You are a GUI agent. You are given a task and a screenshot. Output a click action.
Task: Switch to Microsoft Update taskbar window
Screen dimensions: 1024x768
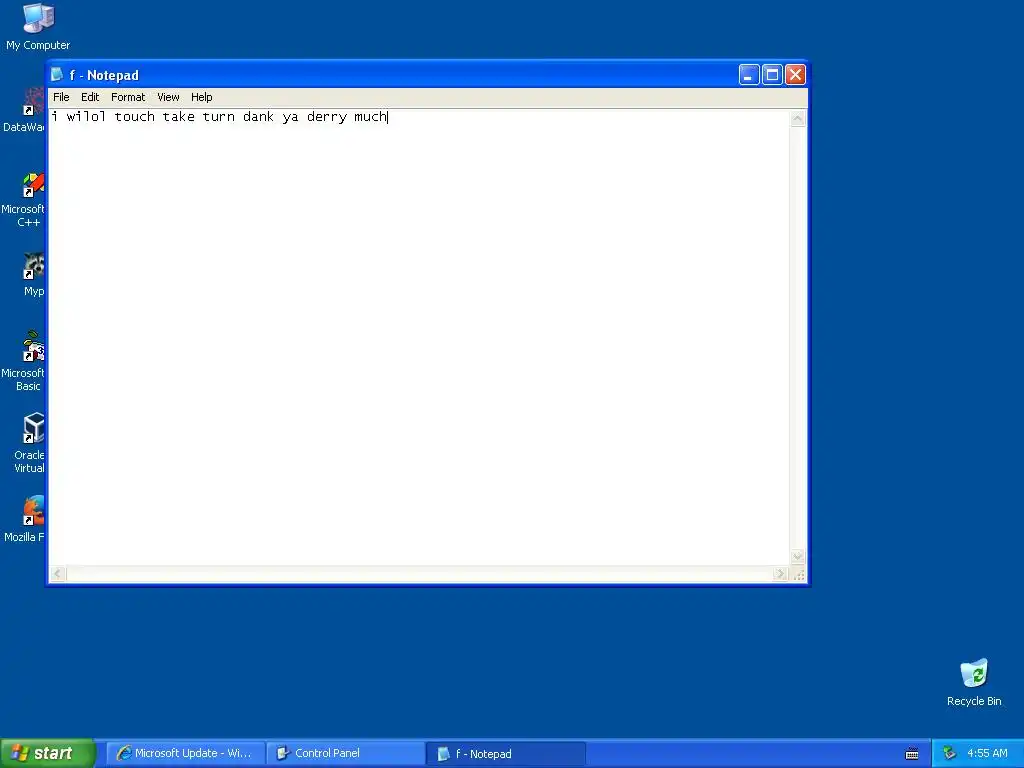pos(185,754)
